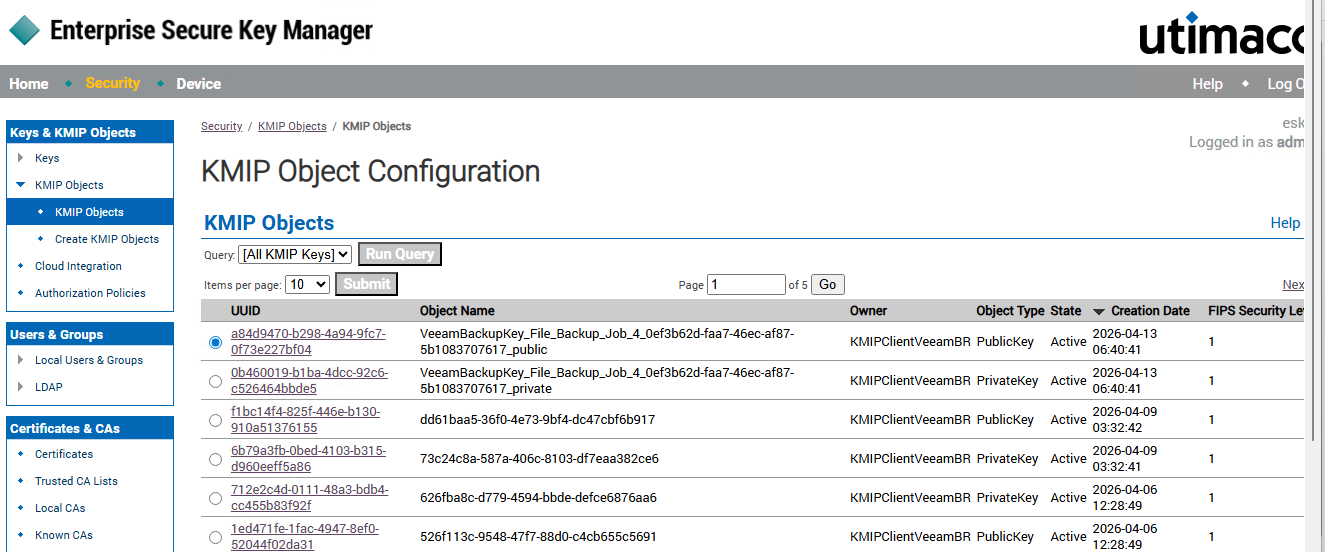Open UUID link 1ed471fe-1fac-4947-8ef0

(x=305, y=537)
